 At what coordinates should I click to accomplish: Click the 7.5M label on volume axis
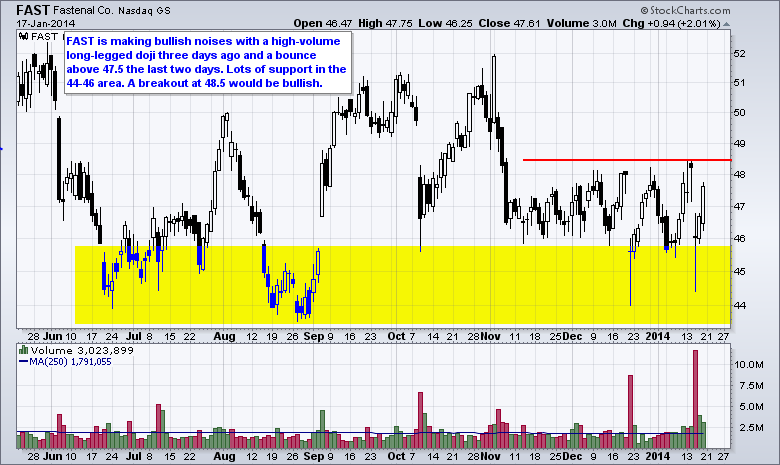point(750,385)
